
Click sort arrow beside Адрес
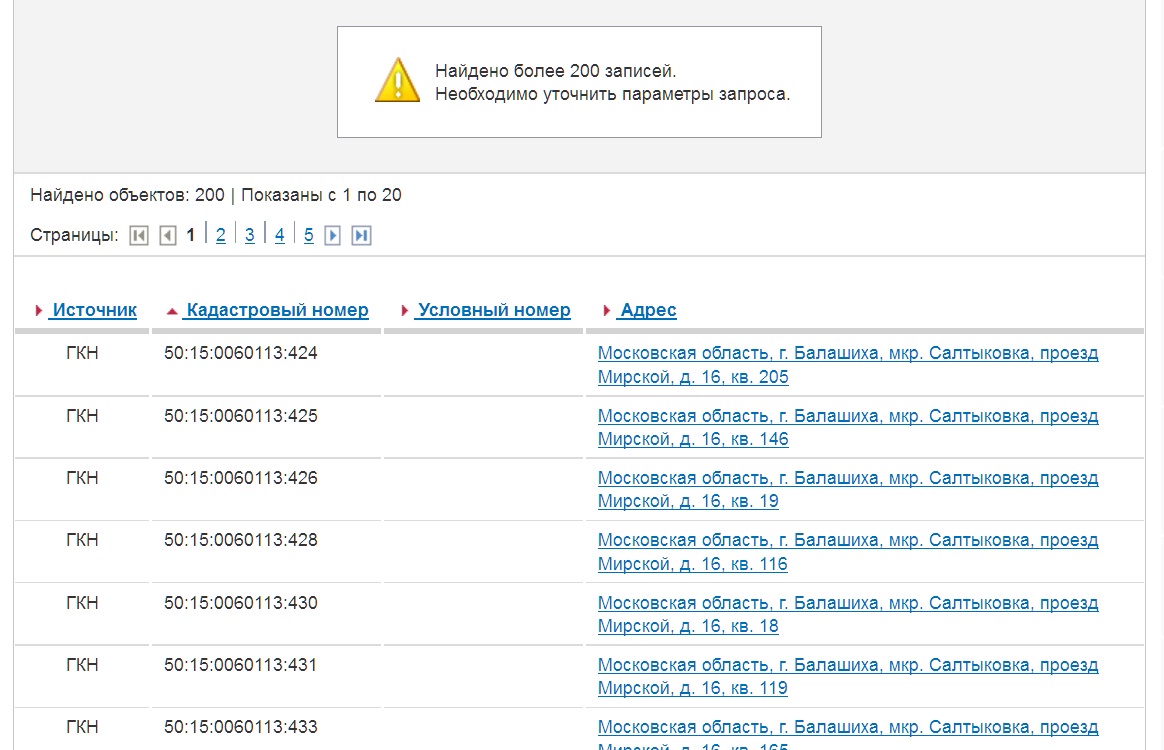608,311
